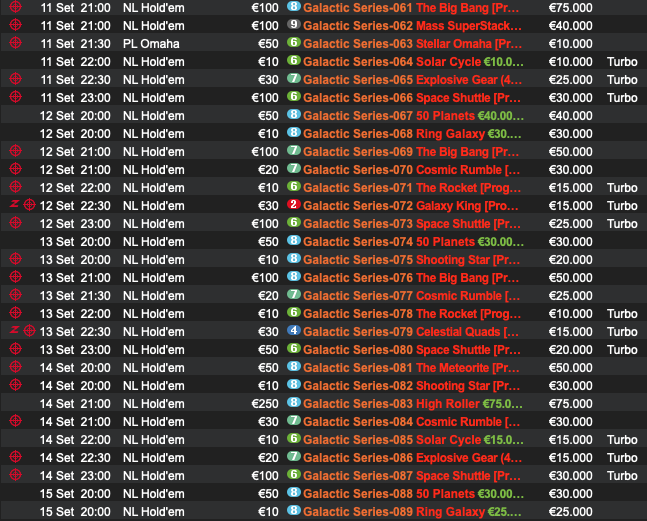Screen dimensions: 647x521
Task: Open Galactic Series-081 The Meteorite tournament
Action: coord(411,368)
